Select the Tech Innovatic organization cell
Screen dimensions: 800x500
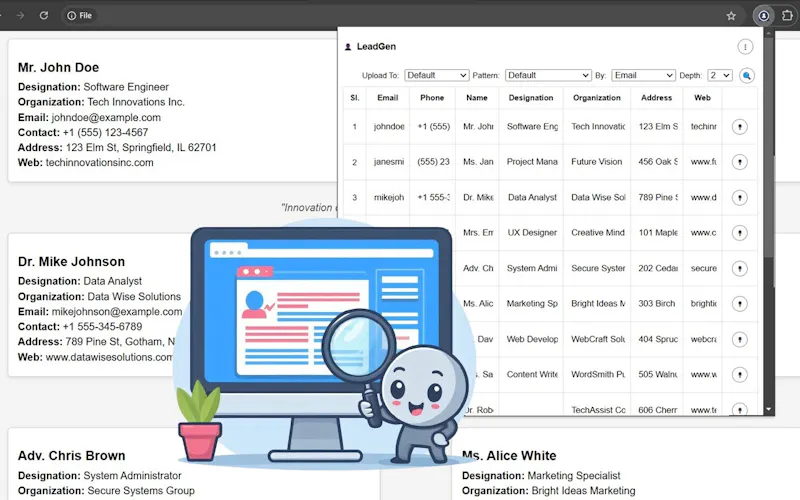[x=597, y=127]
